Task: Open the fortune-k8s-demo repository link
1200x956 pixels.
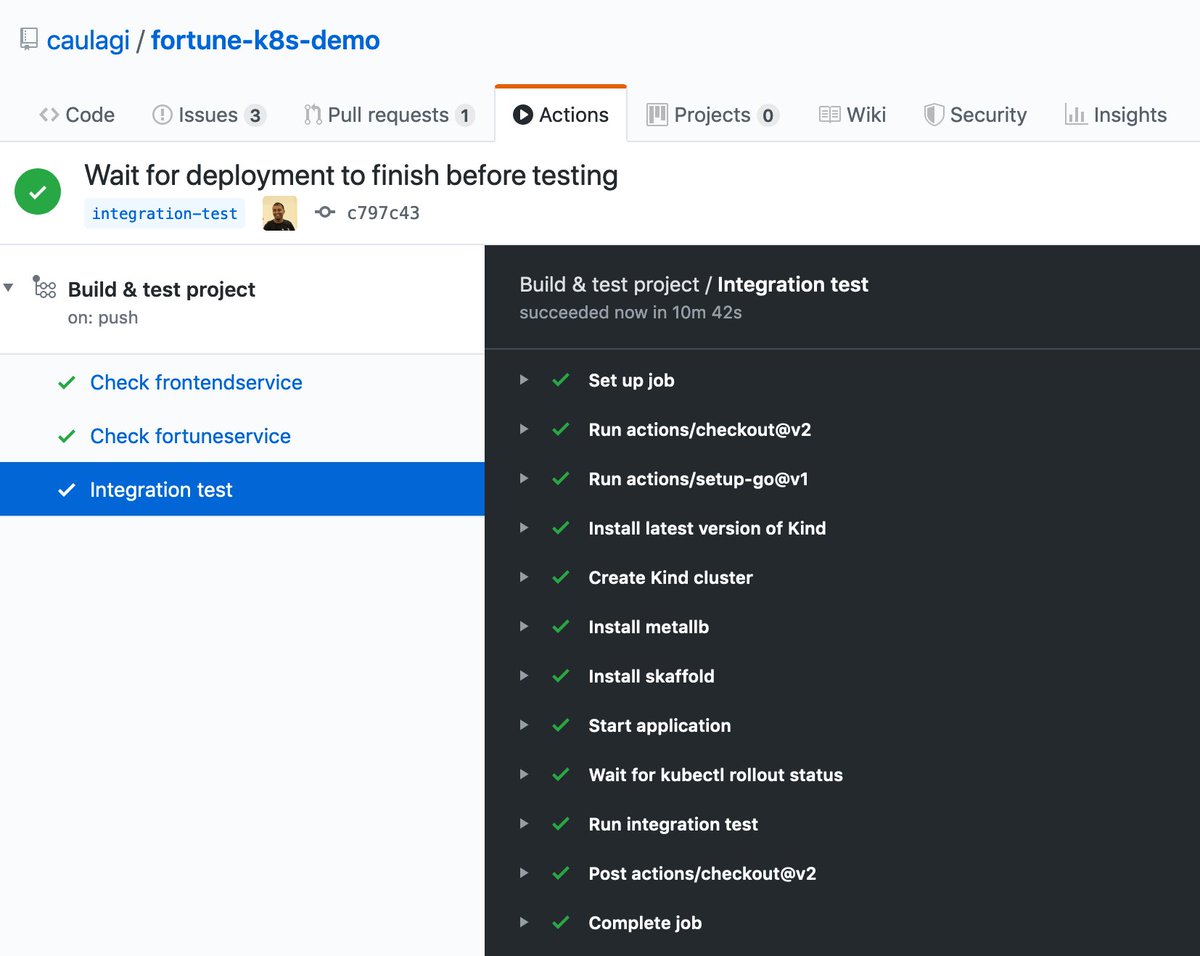Action: pyautogui.click(x=265, y=41)
